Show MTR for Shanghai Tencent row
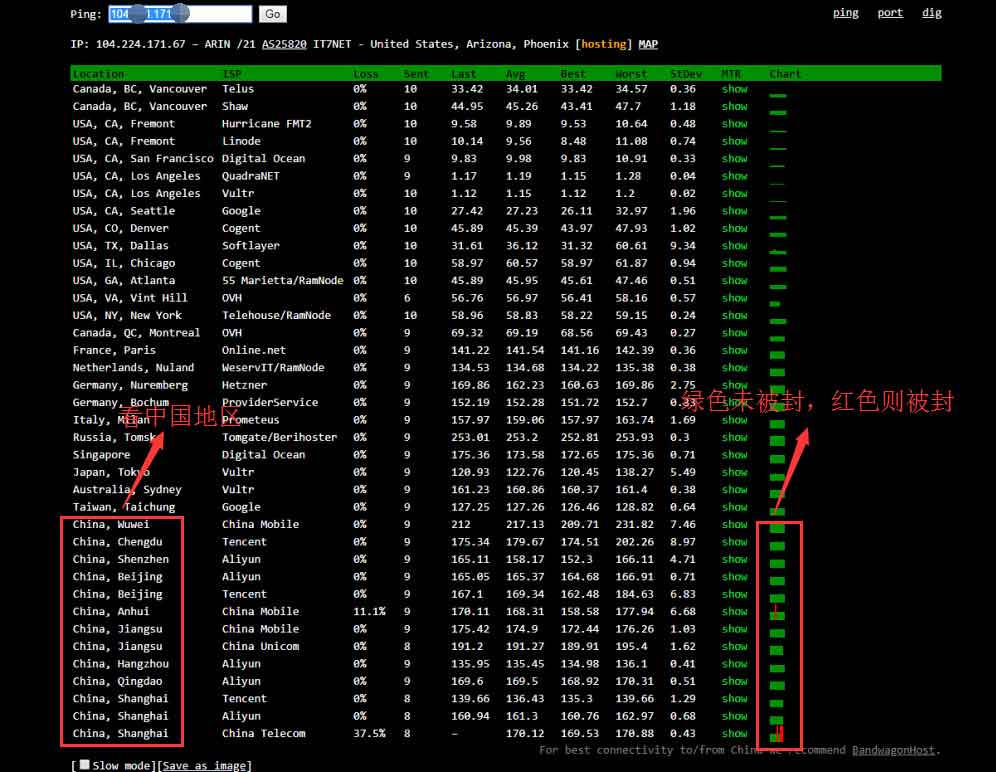996x772 pixels. (x=734, y=698)
